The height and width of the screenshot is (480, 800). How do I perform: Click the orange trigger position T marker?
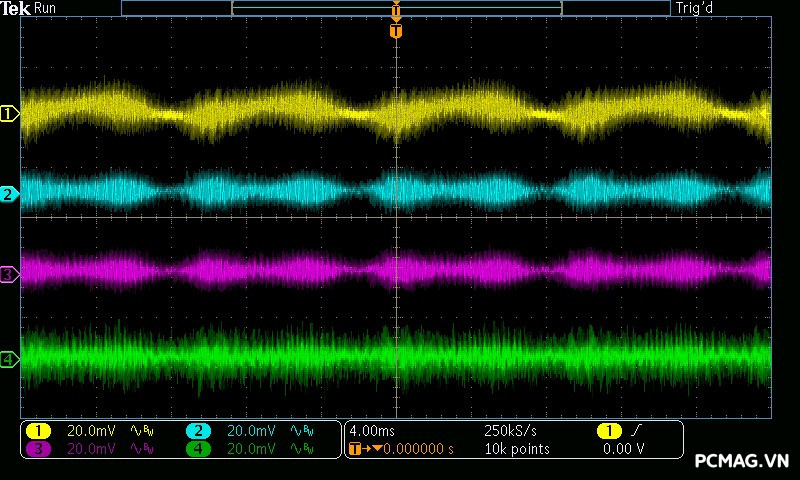[x=396, y=31]
